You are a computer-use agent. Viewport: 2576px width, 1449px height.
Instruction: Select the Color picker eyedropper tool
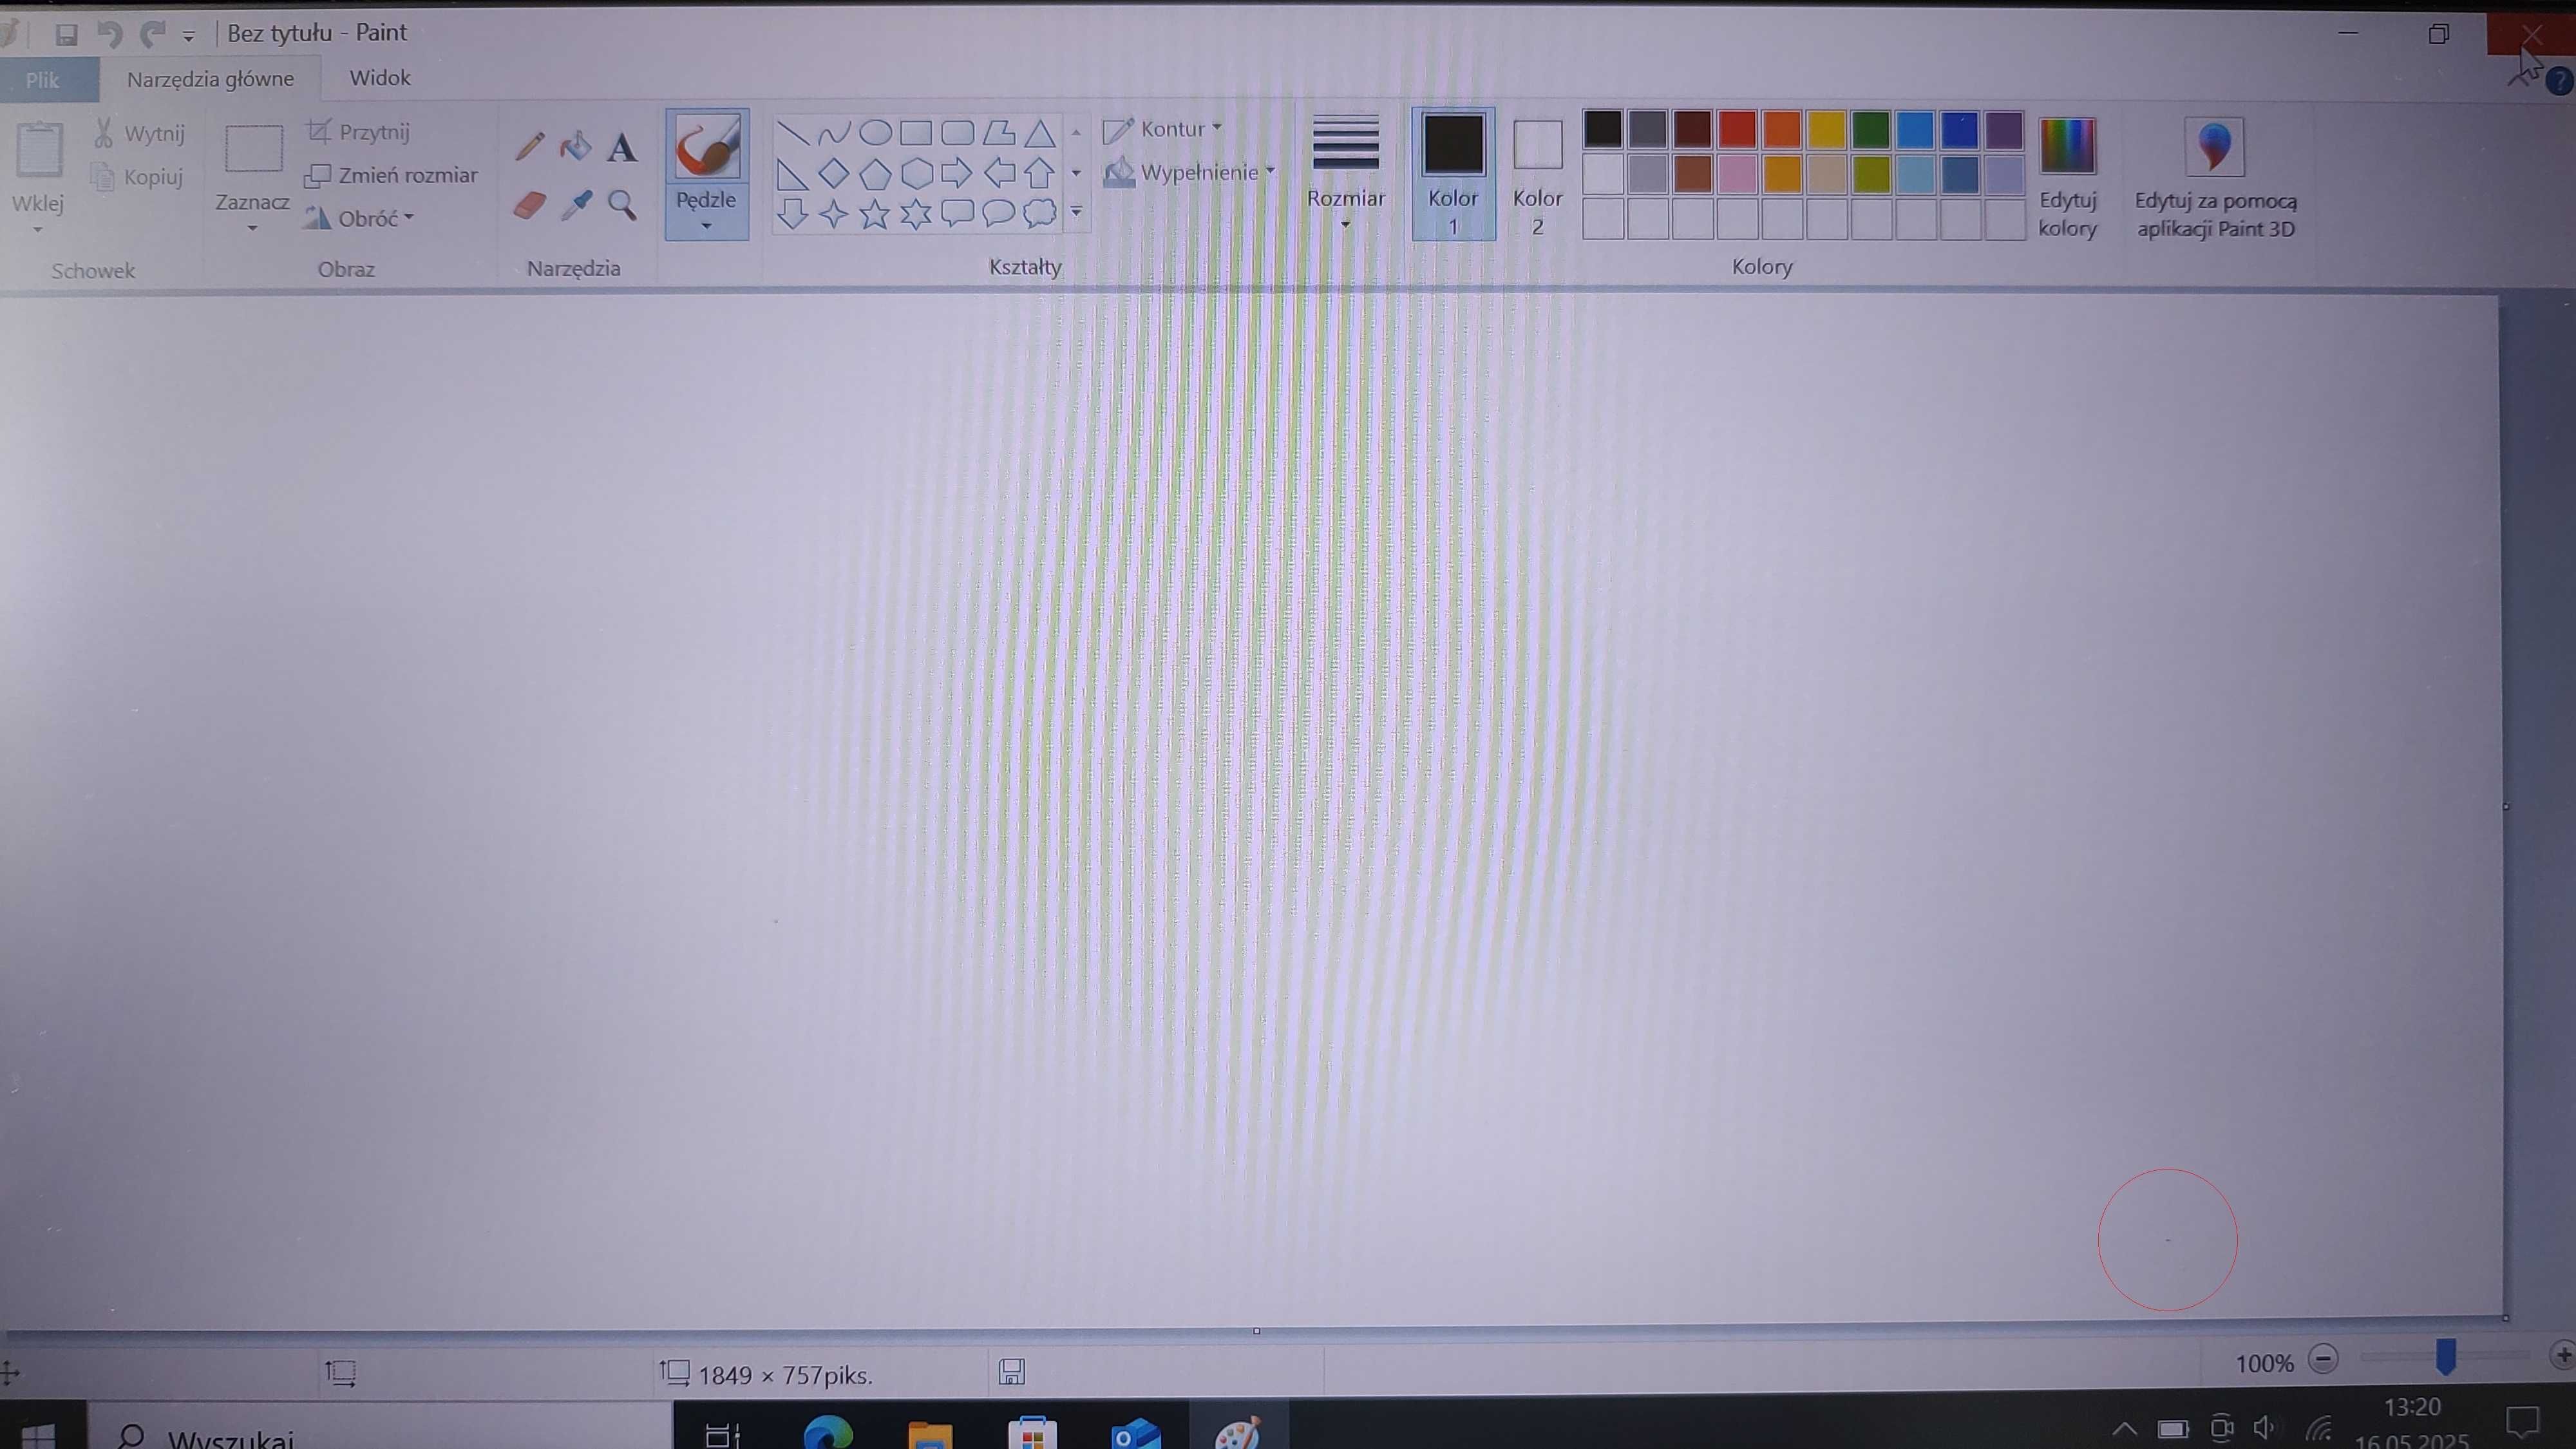click(576, 205)
